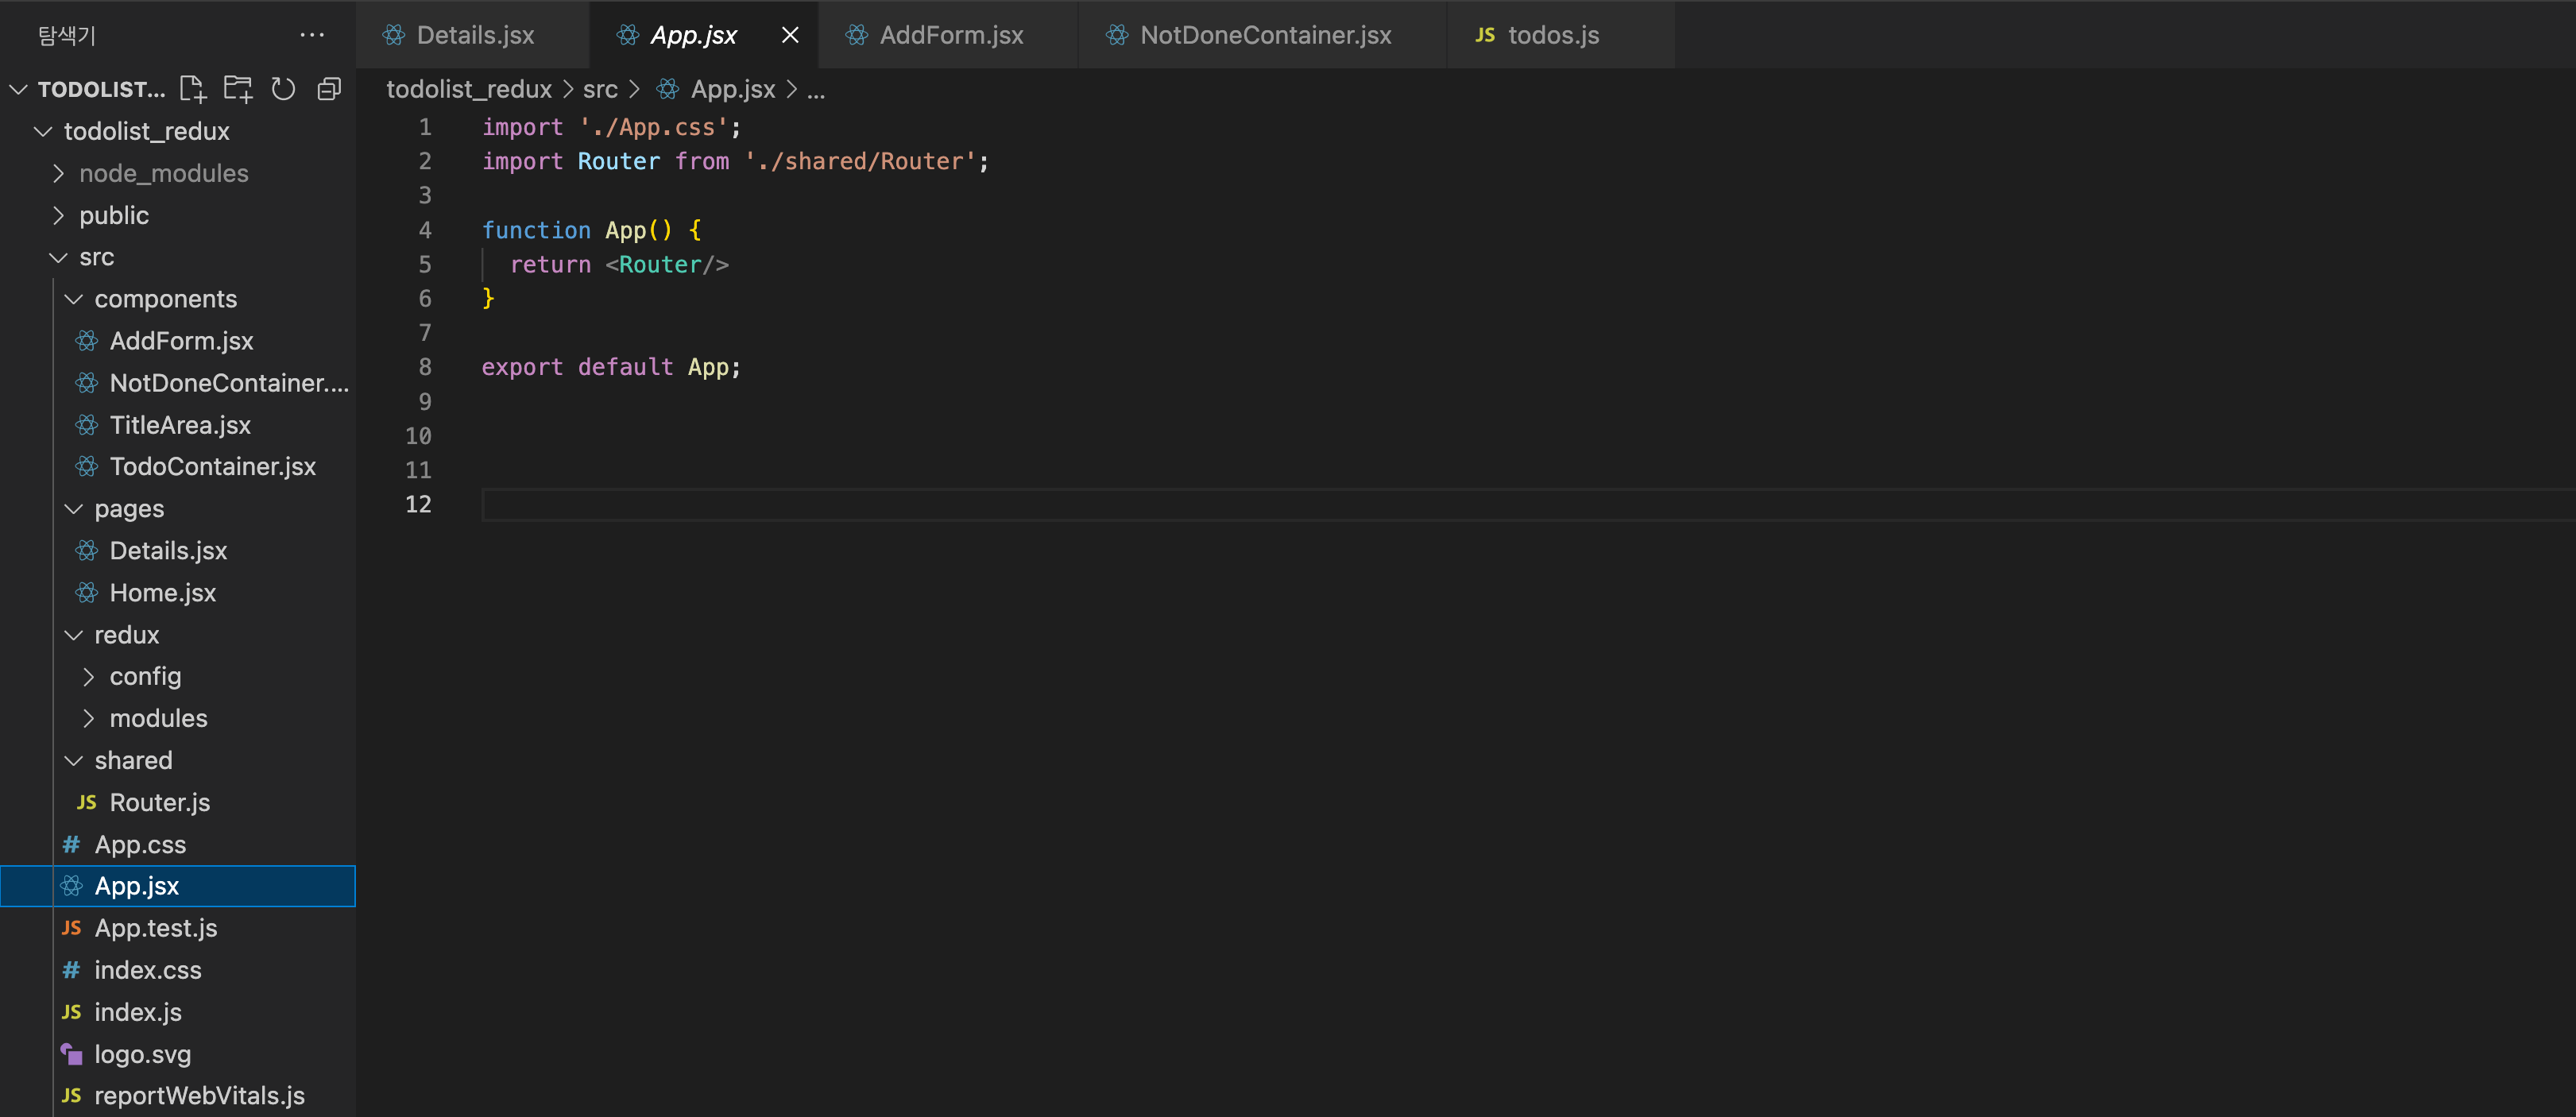
Task: Click the New Folder icon in explorer header
Action: click(x=238, y=89)
